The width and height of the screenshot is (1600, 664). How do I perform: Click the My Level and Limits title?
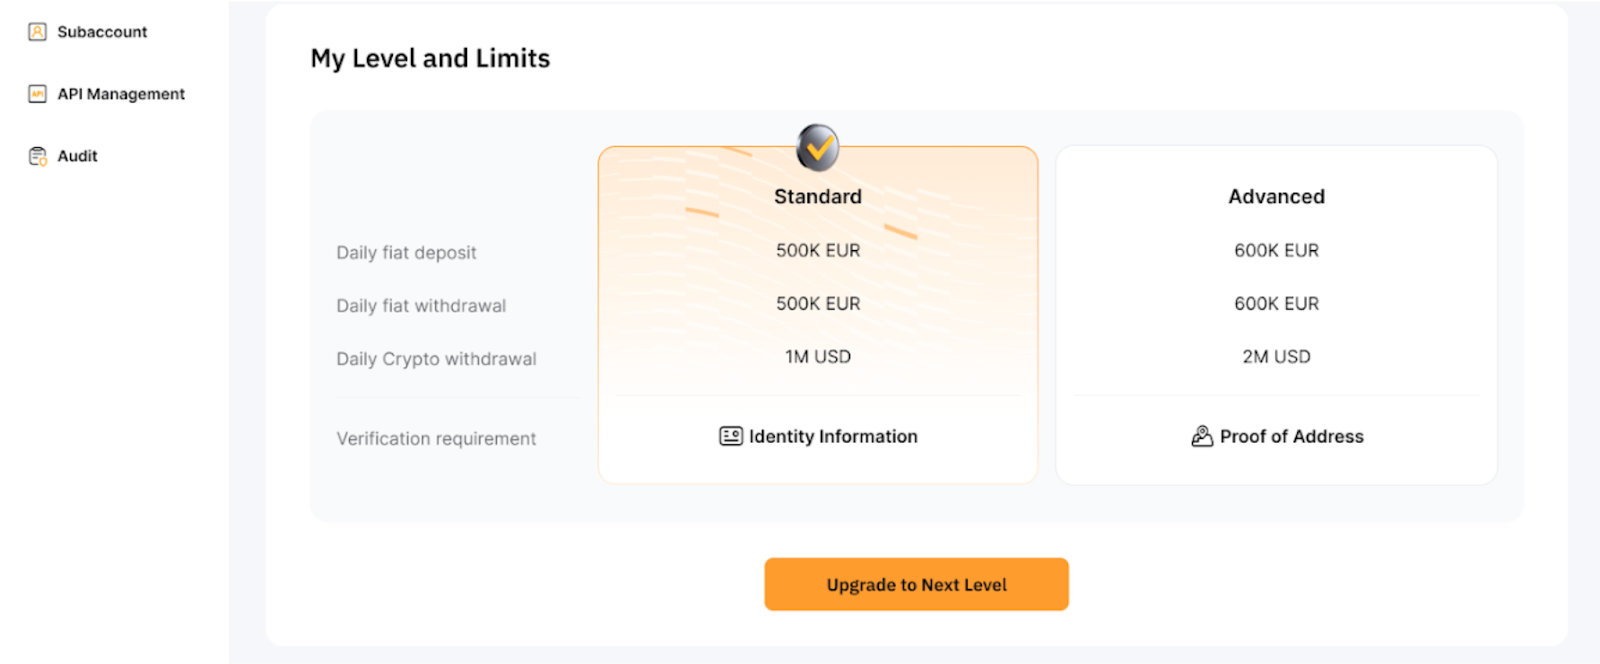click(430, 58)
